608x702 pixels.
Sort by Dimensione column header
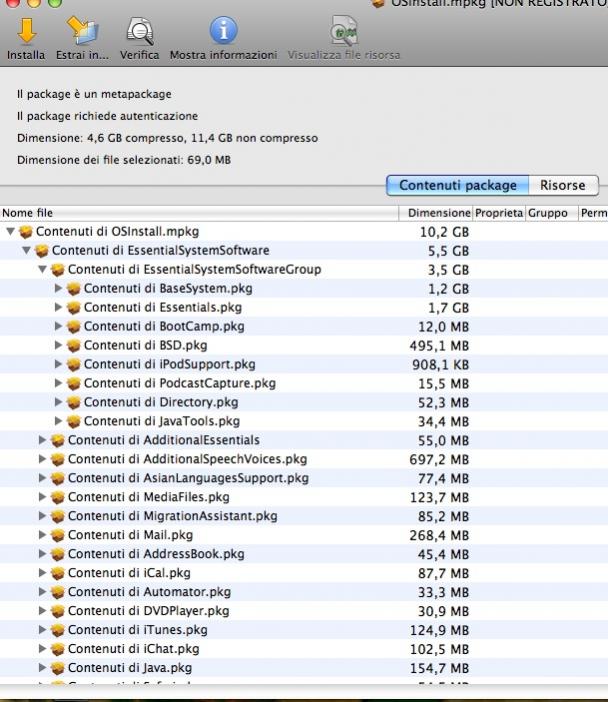435,213
